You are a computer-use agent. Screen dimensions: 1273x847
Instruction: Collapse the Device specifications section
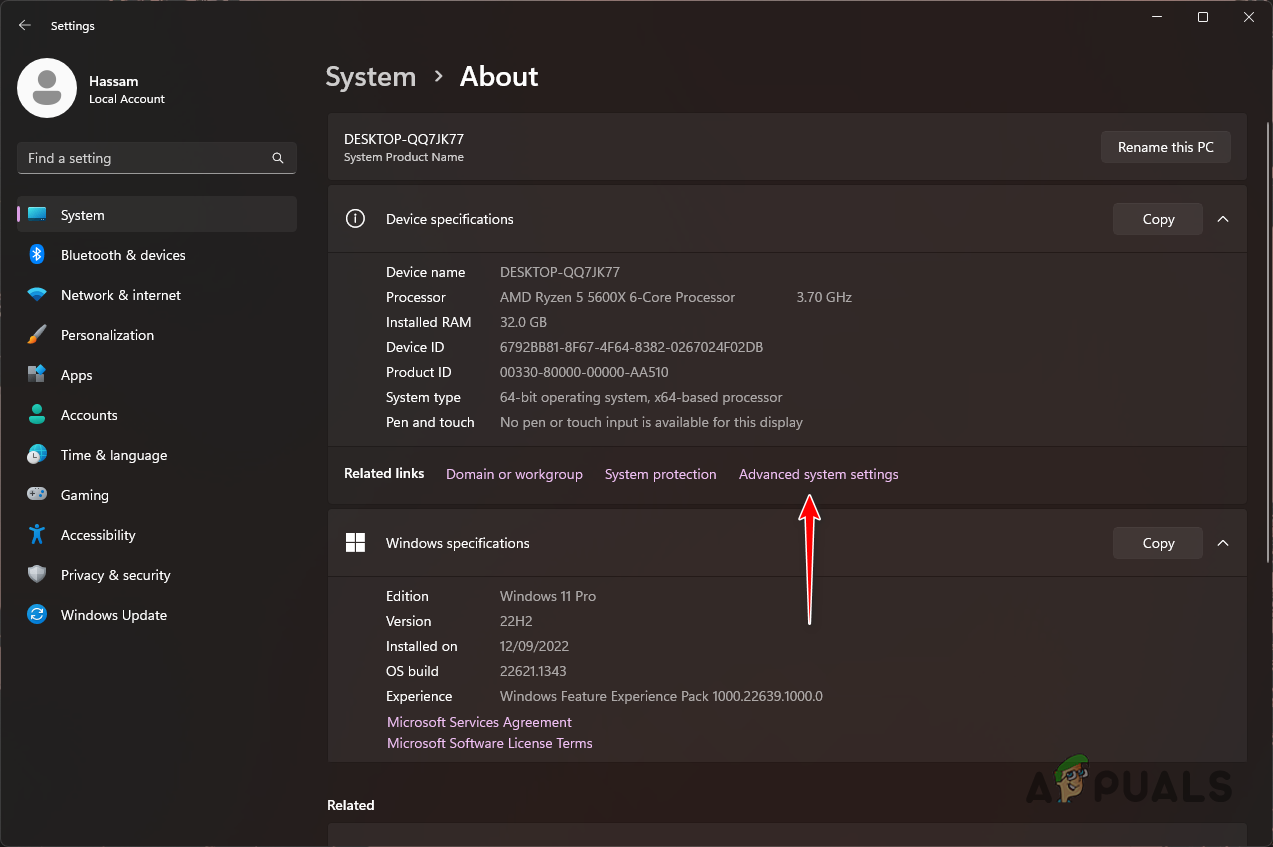pyautogui.click(x=1223, y=219)
